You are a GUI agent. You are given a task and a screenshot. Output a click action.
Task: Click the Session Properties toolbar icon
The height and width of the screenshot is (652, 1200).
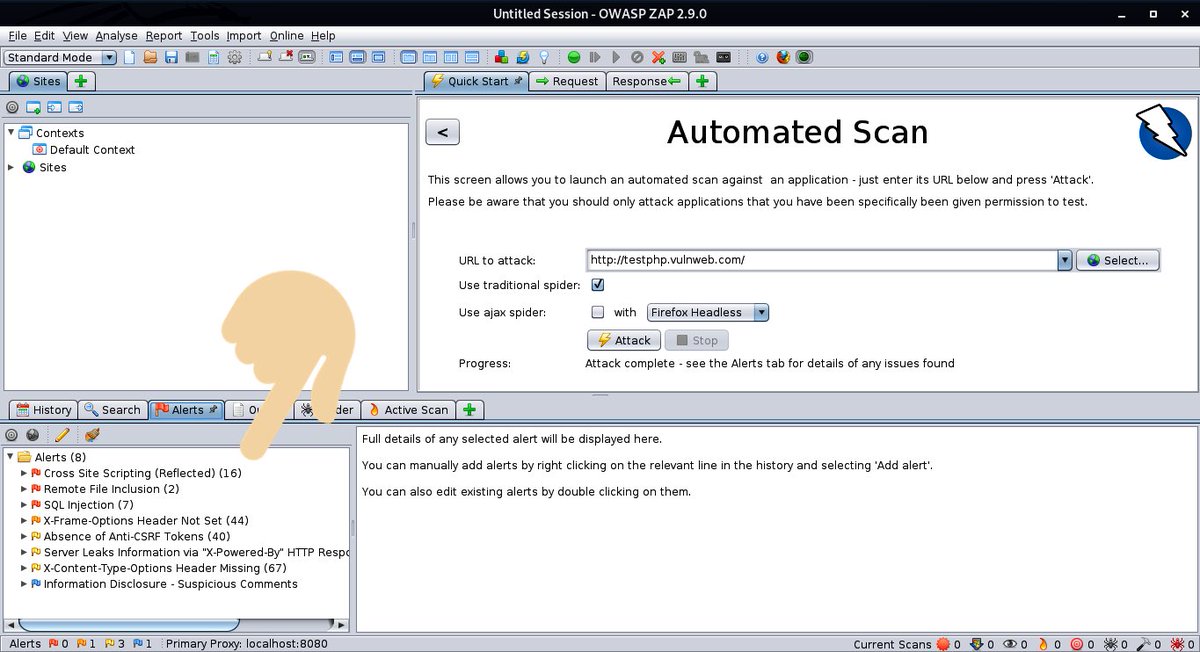(x=213, y=57)
